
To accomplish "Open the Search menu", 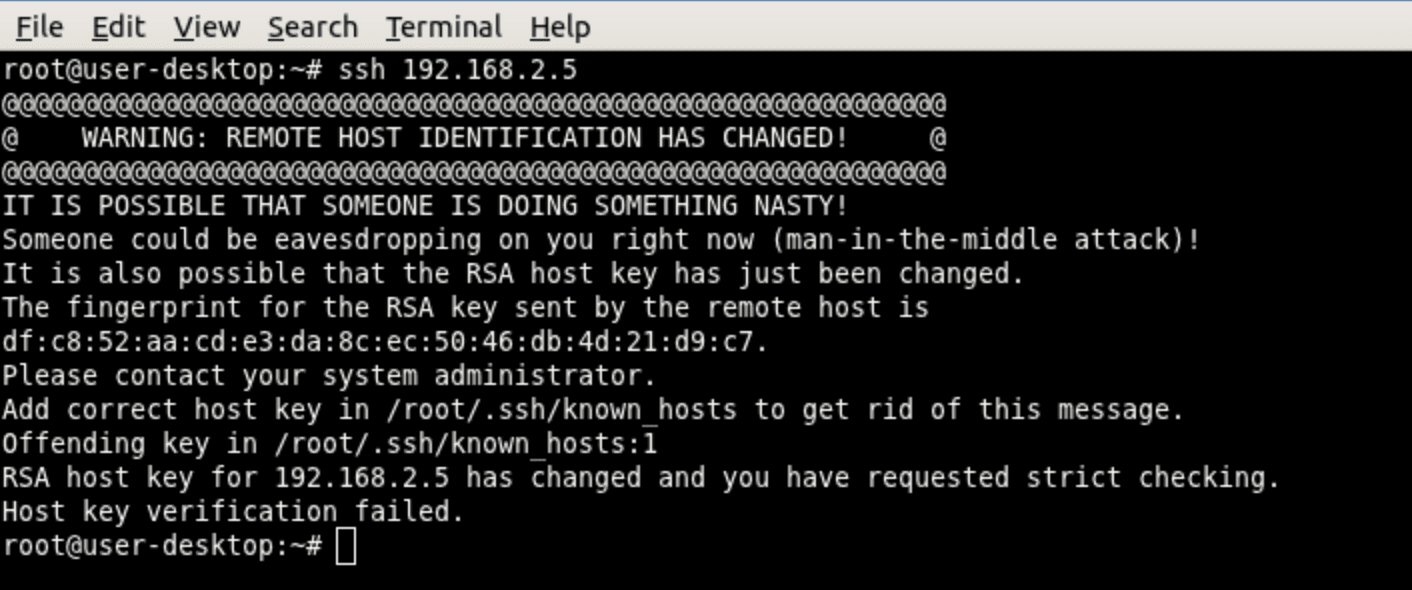I will (x=313, y=27).
